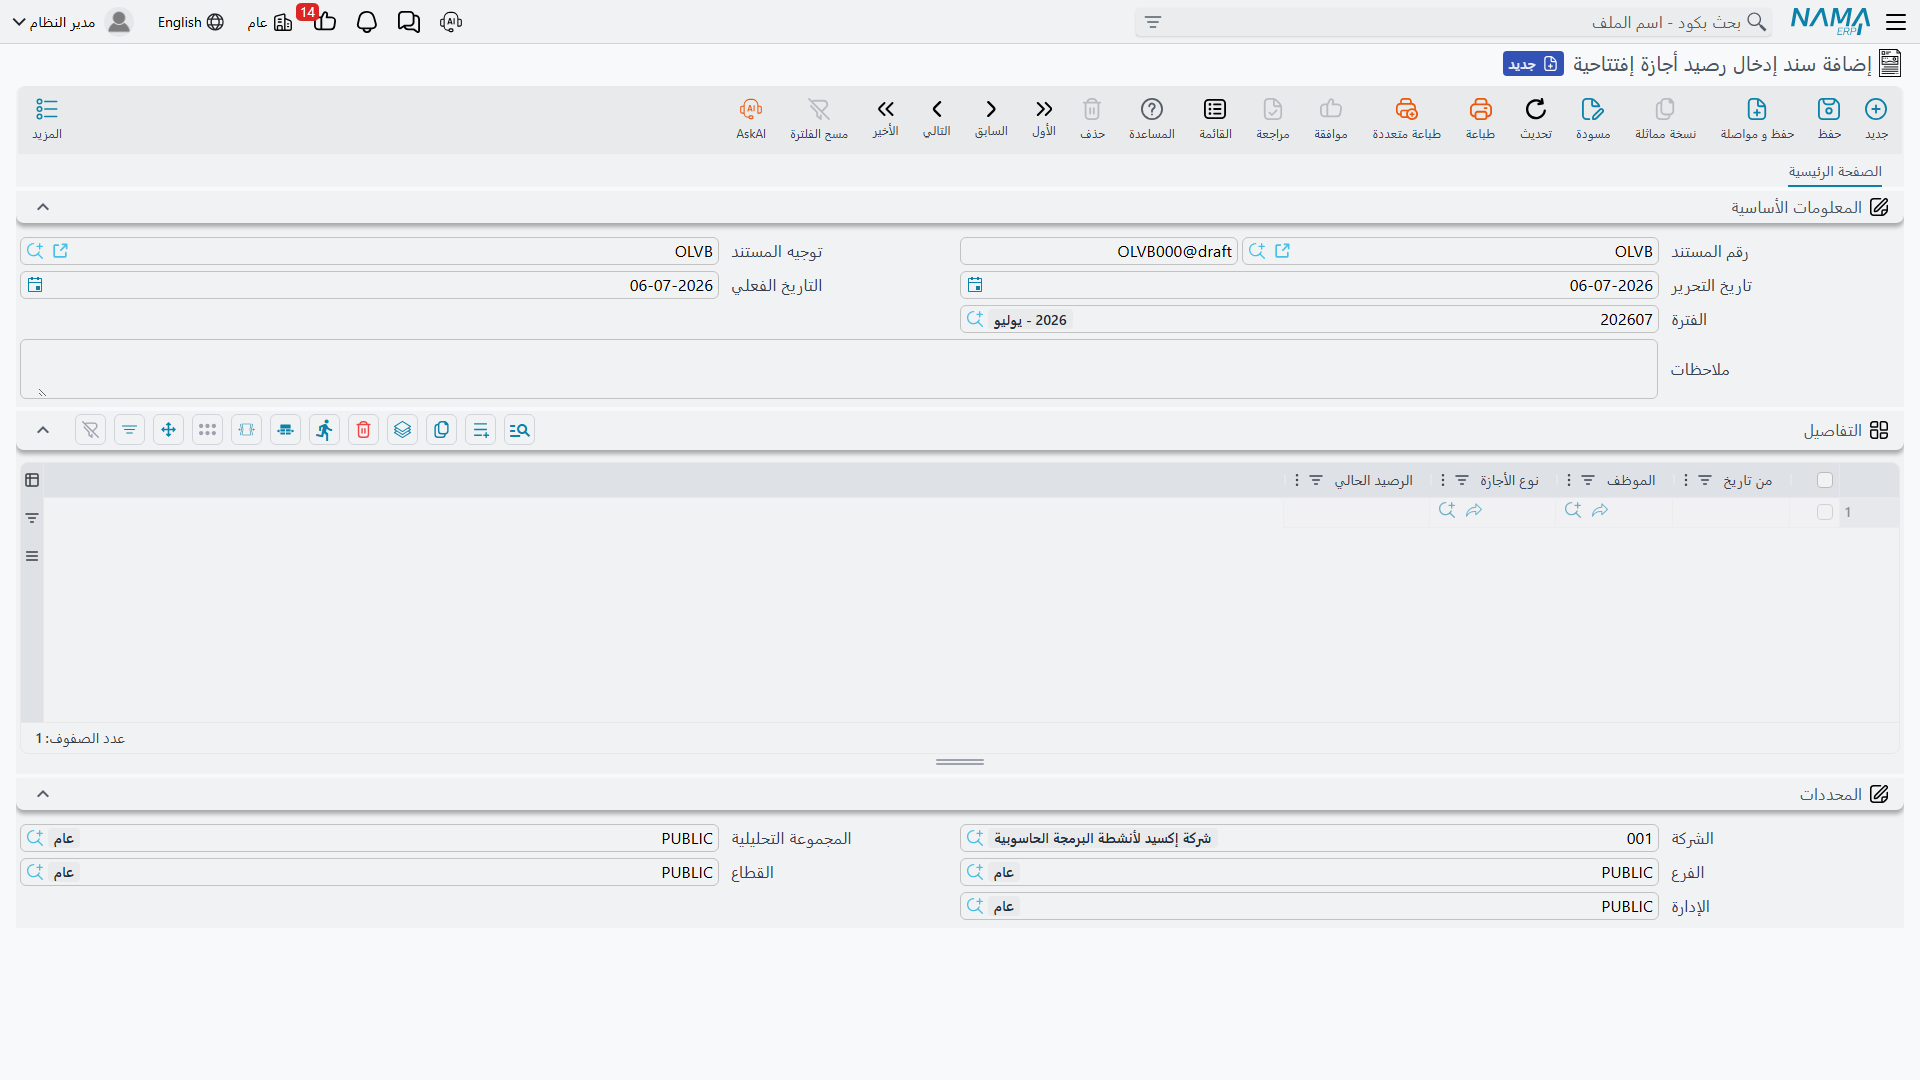This screenshot has width=1920, height=1080.
Task: Collapse the المحددات section
Action: (43, 794)
